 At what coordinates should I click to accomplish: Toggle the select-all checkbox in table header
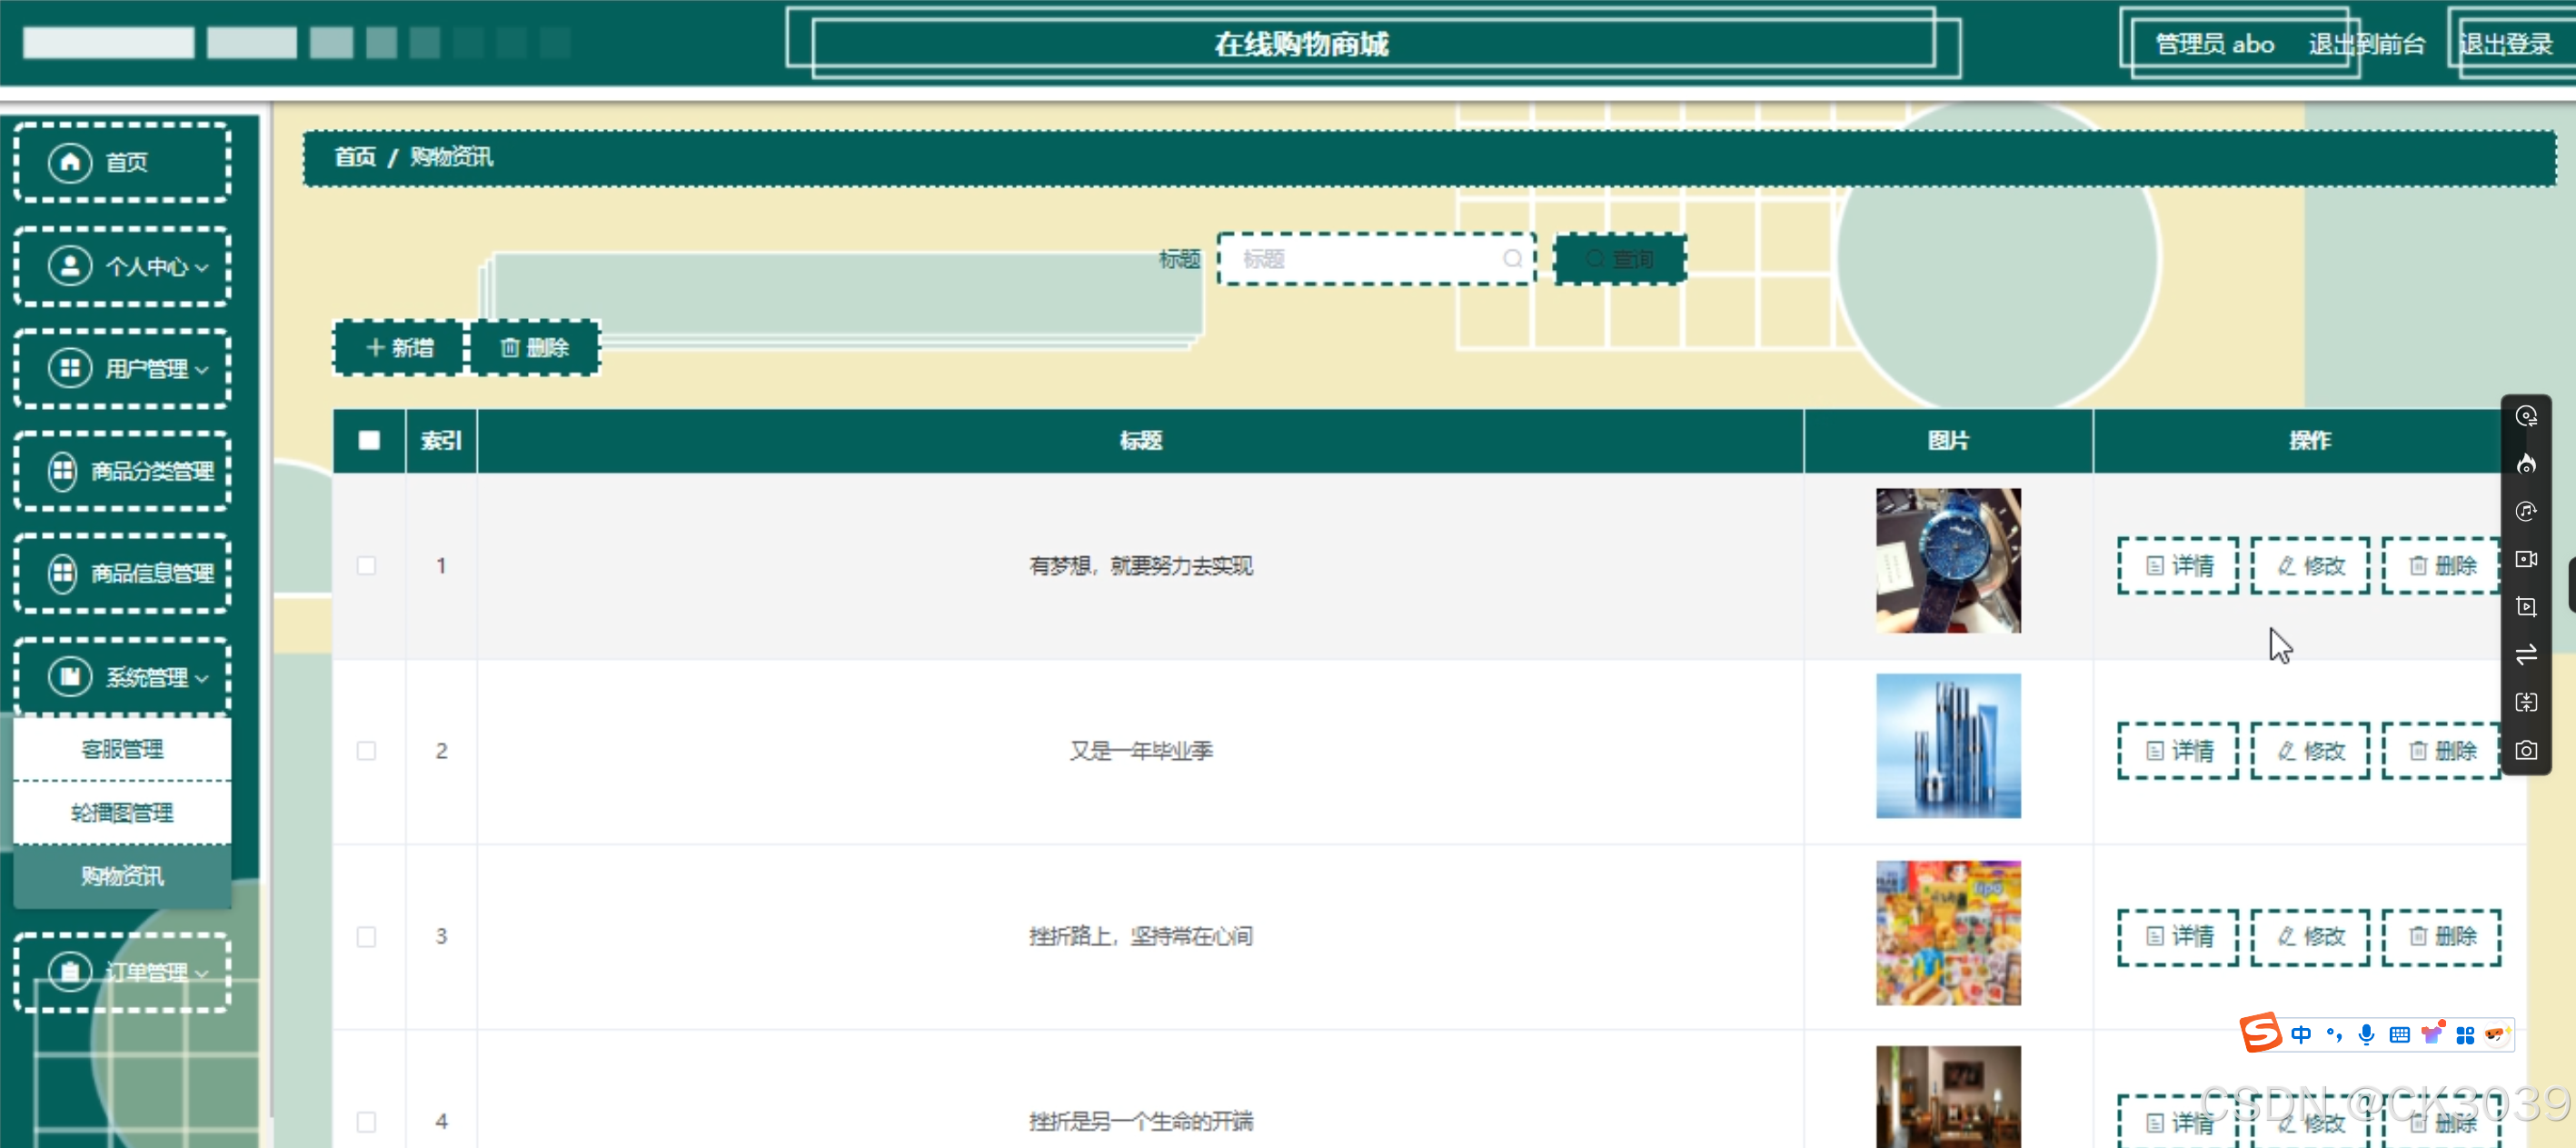pyautogui.click(x=369, y=440)
